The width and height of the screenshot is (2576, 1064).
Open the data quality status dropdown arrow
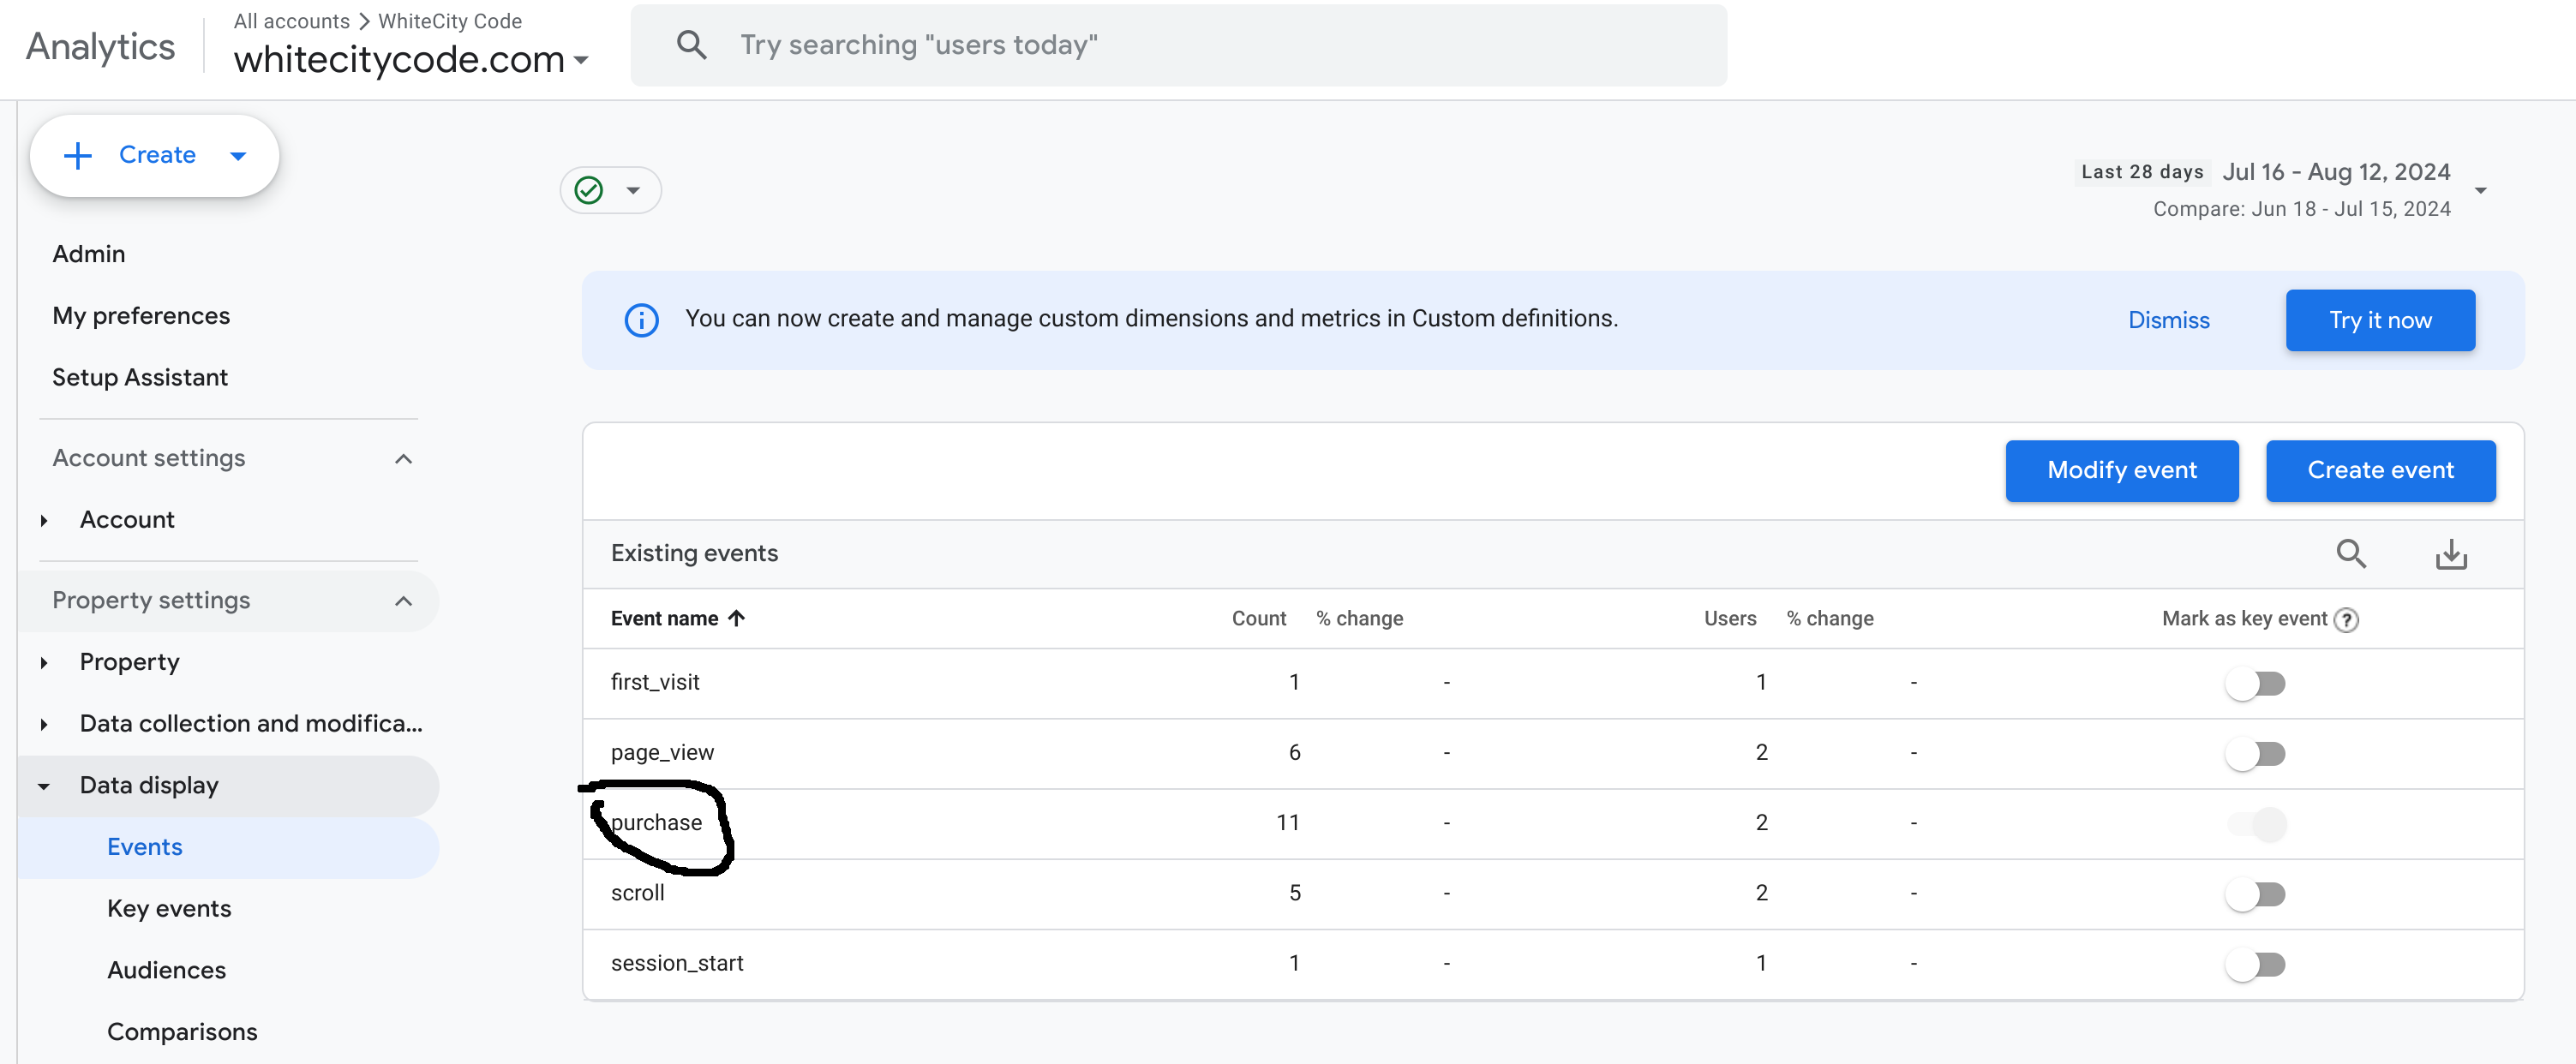pyautogui.click(x=633, y=191)
